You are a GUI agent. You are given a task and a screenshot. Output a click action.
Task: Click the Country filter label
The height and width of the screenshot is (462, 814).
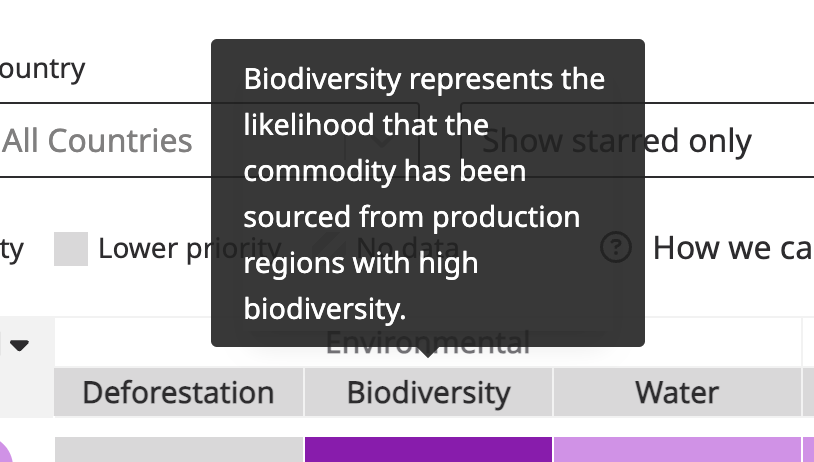[x=42, y=68]
